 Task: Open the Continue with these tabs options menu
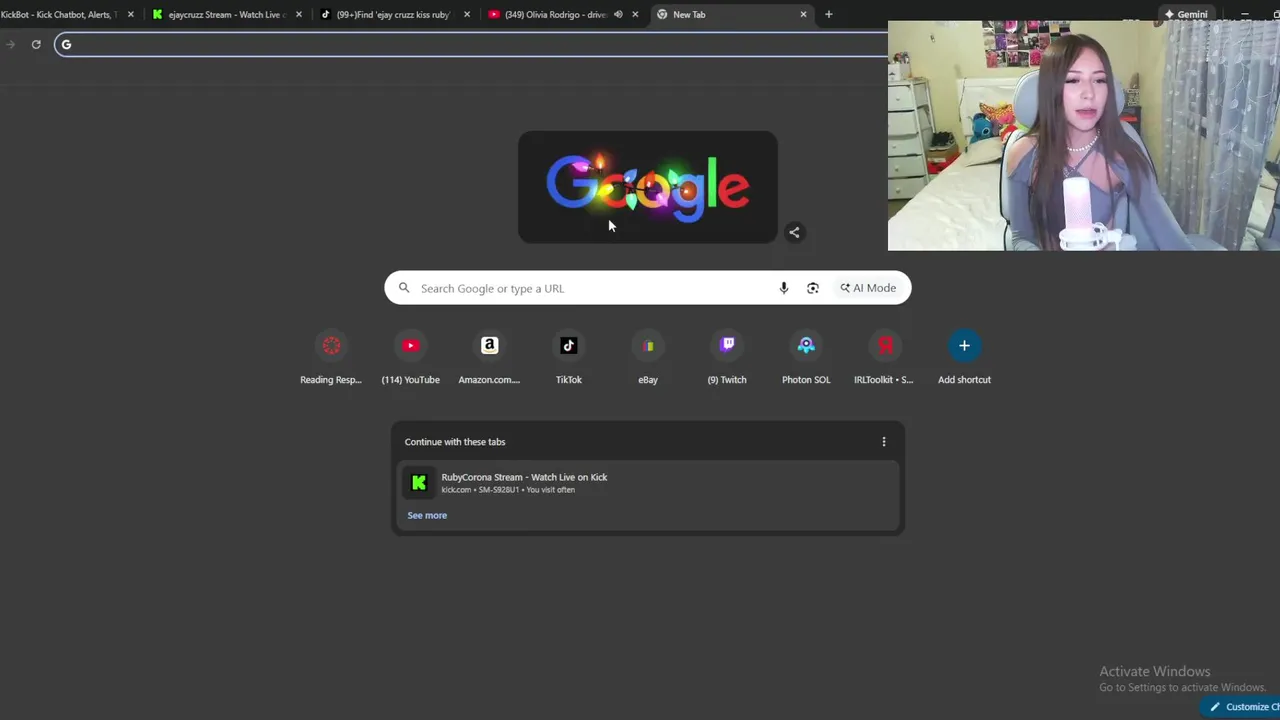click(x=884, y=441)
